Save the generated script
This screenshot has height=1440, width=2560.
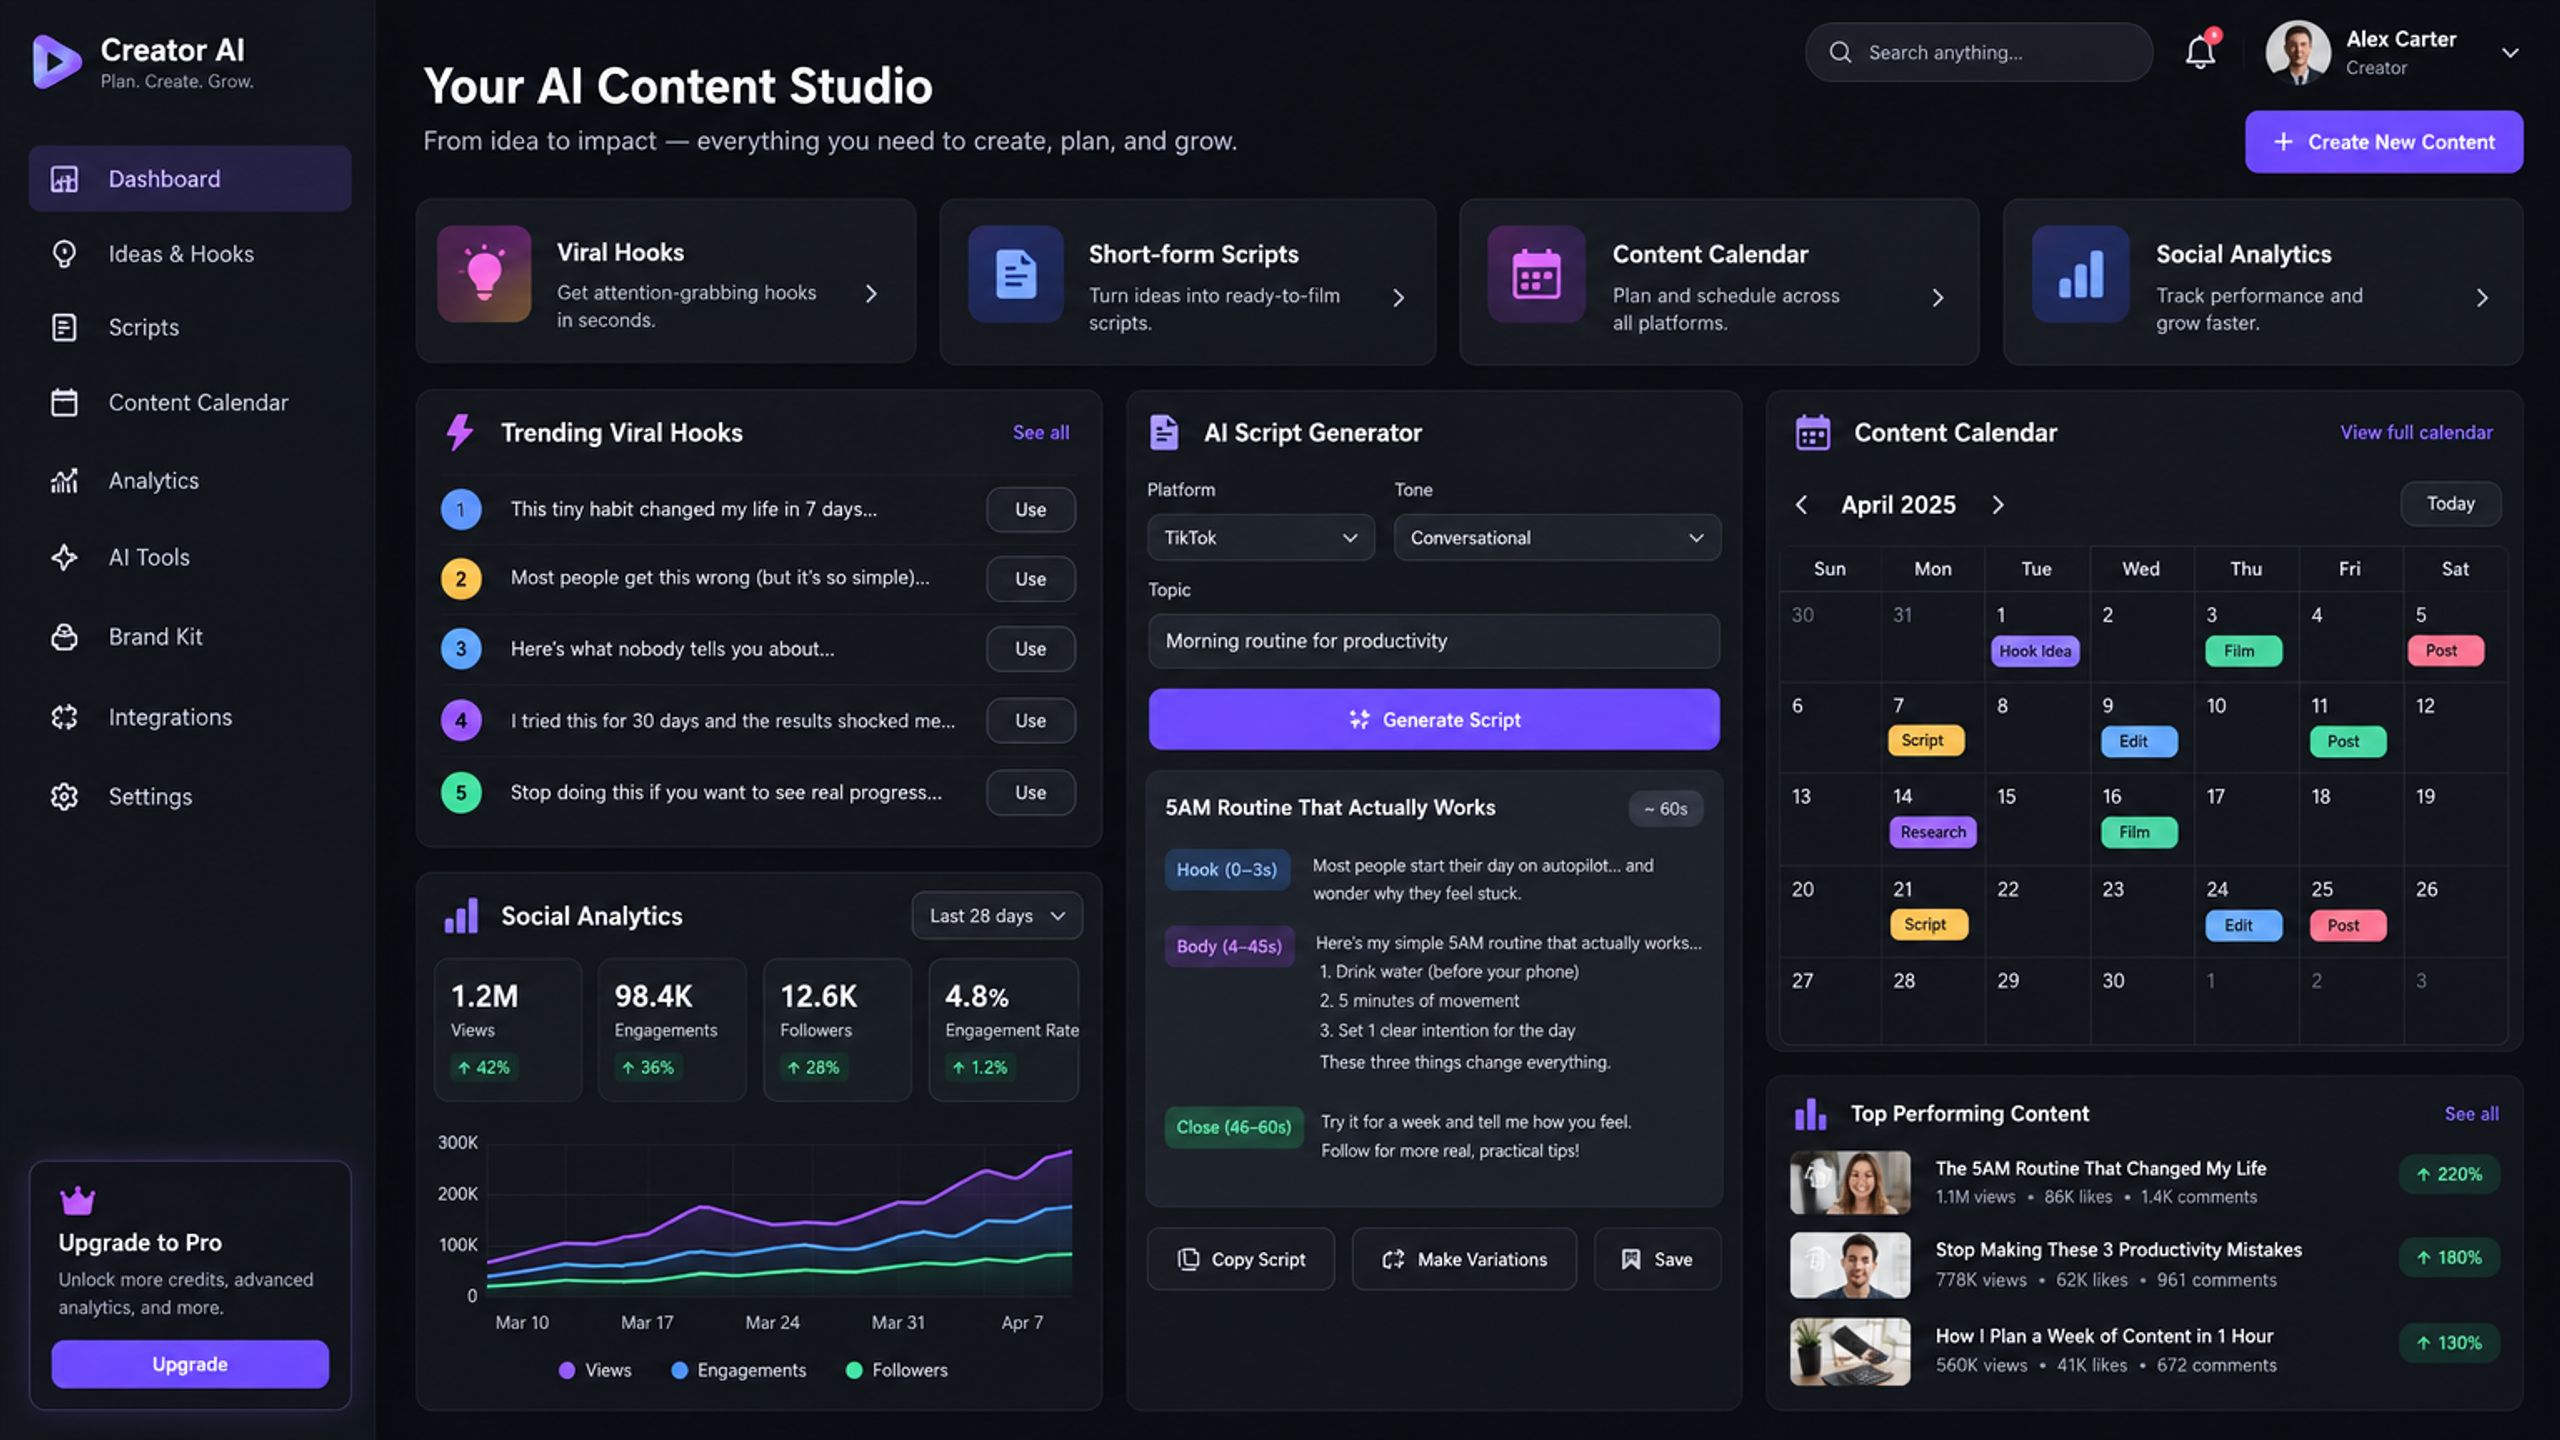(1657, 1259)
